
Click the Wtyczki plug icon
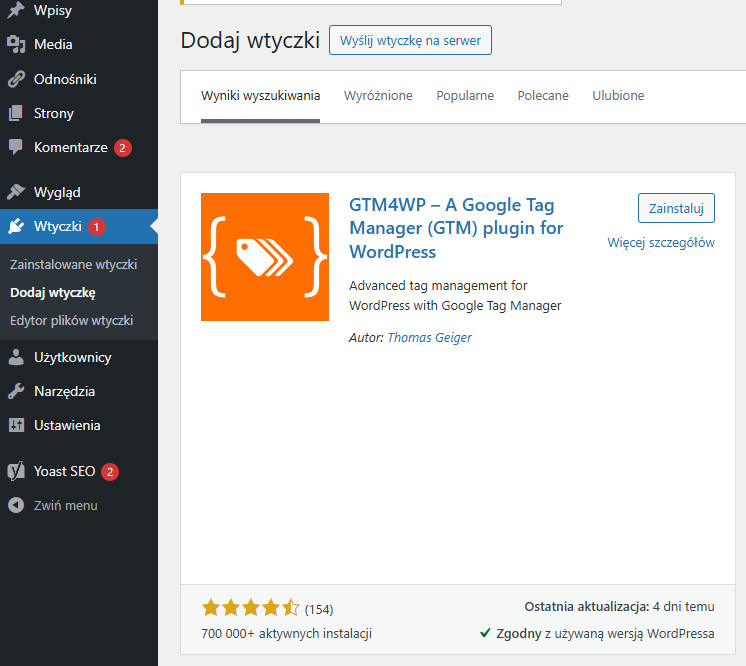16,226
